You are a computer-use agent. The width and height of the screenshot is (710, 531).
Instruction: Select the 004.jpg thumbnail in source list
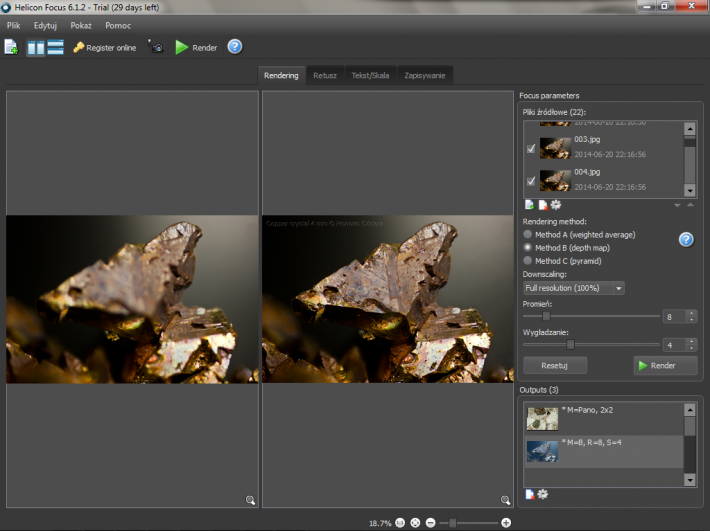click(x=555, y=180)
